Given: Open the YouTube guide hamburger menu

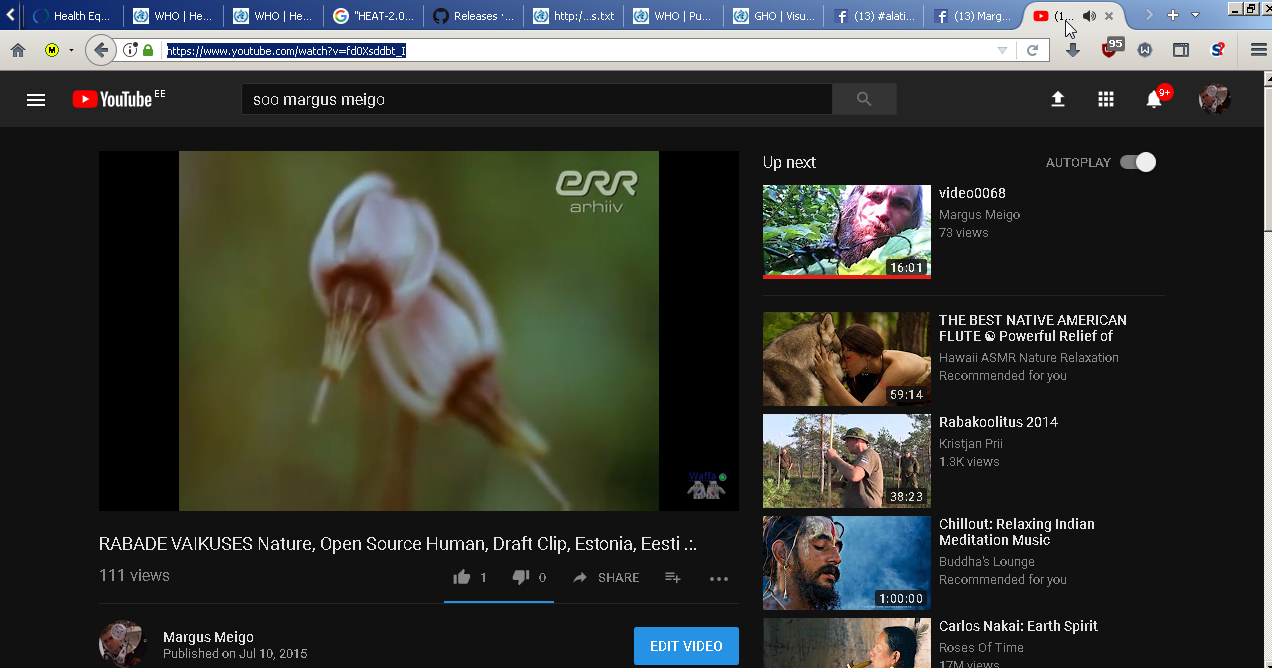Looking at the screenshot, I should point(36,99).
